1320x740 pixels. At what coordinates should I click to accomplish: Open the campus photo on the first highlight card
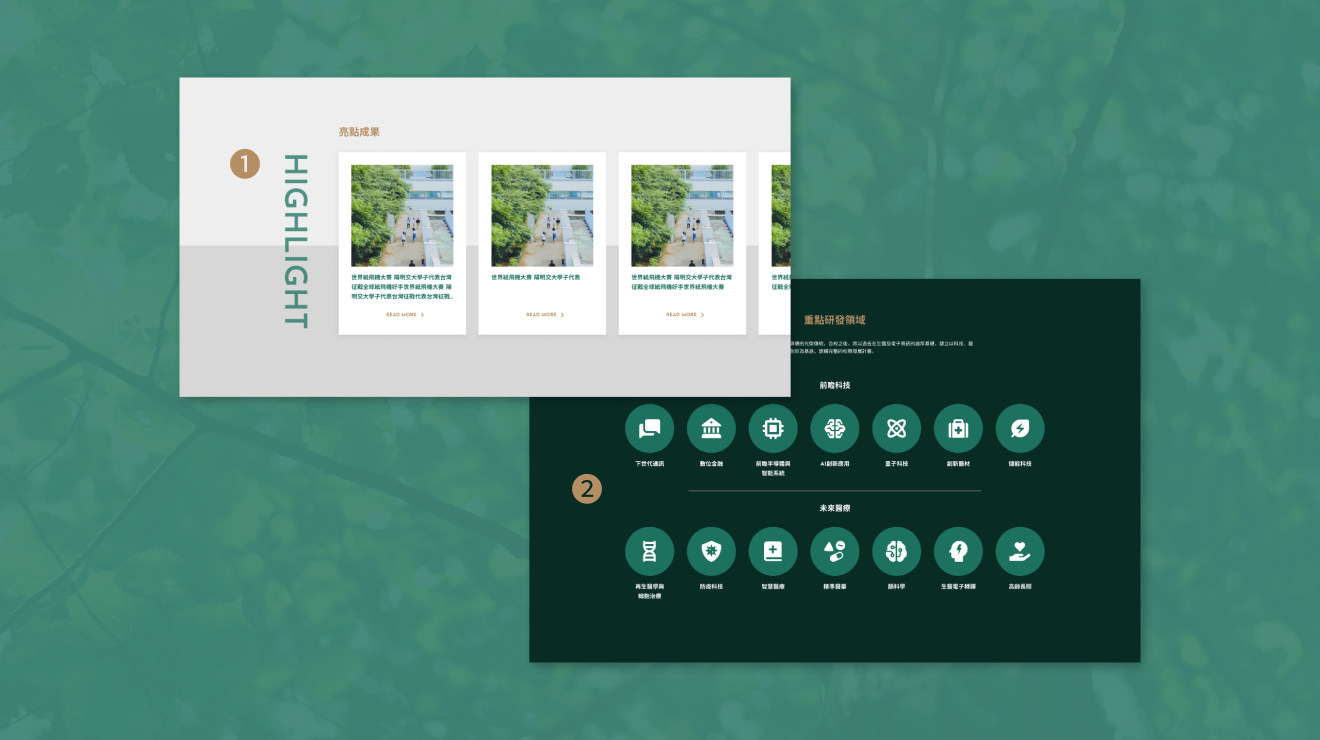(402, 216)
